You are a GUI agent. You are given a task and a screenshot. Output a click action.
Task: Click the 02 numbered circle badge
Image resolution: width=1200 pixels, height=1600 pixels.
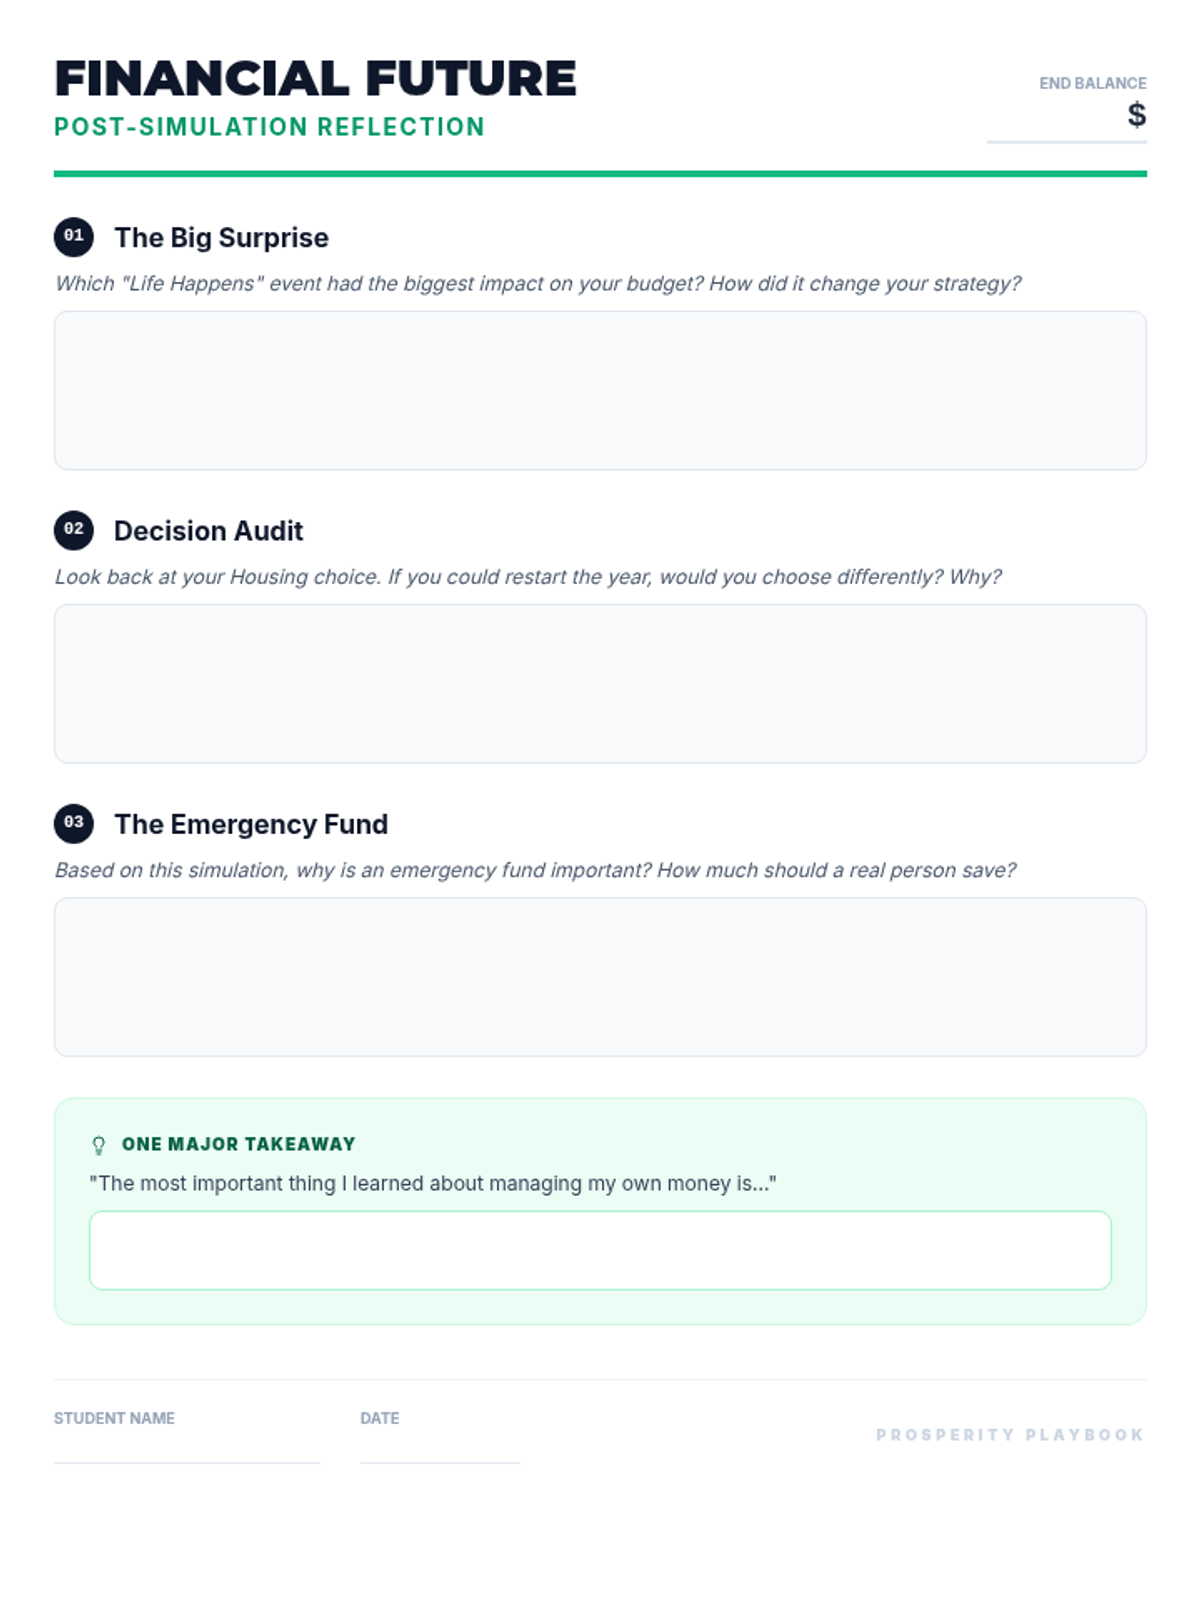(x=74, y=530)
